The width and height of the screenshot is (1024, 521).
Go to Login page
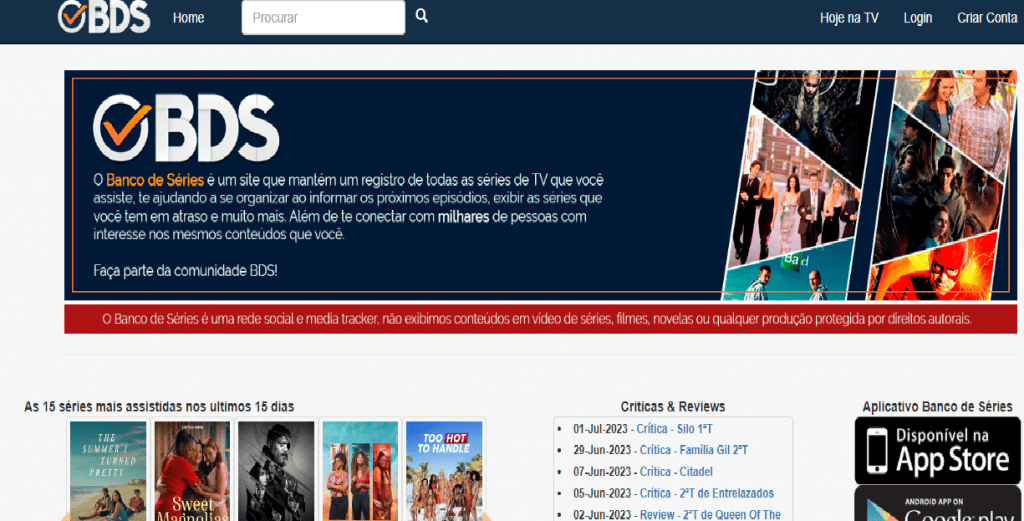point(918,18)
